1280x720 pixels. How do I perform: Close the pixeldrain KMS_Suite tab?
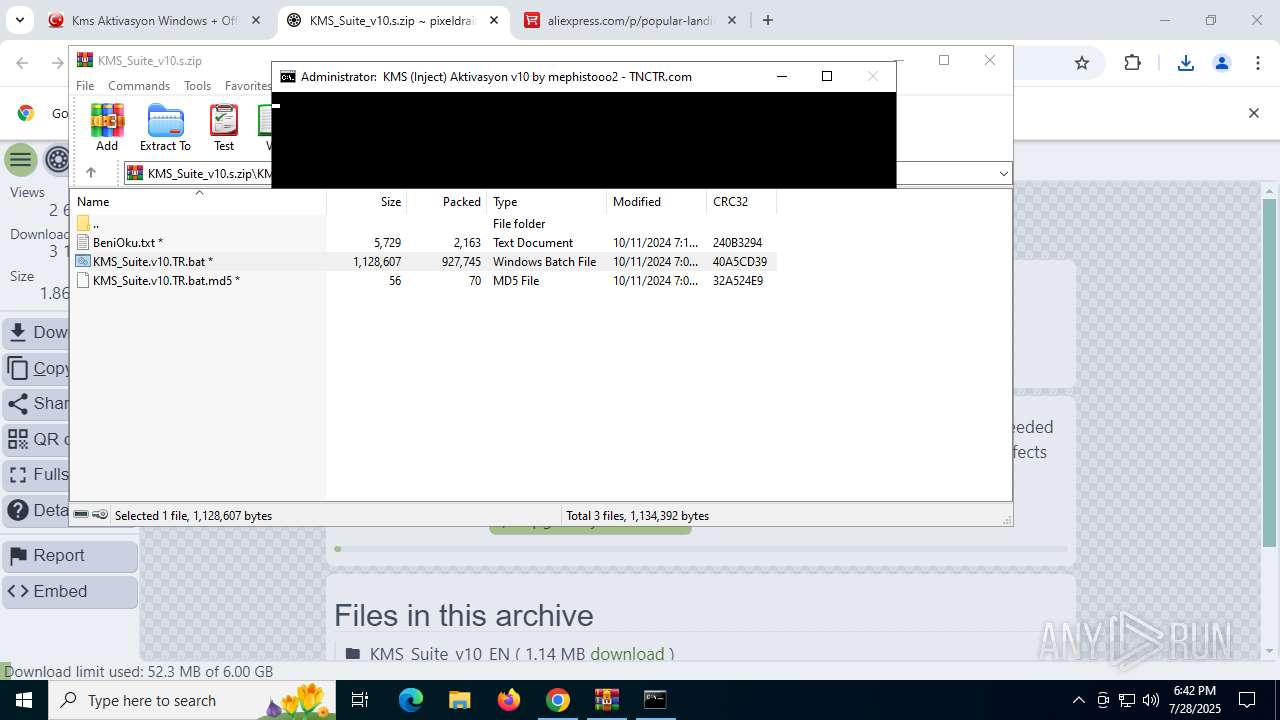(494, 20)
